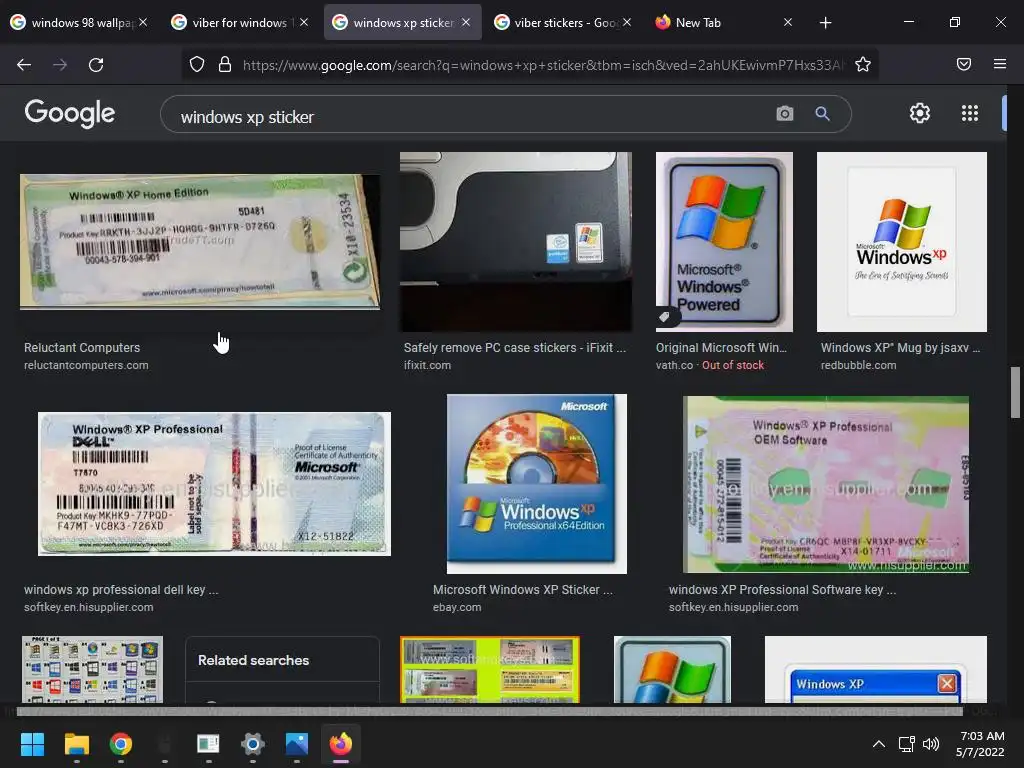The height and width of the screenshot is (768, 1024).
Task: Open the XP Home Edition key sticker image
Action: 200,242
